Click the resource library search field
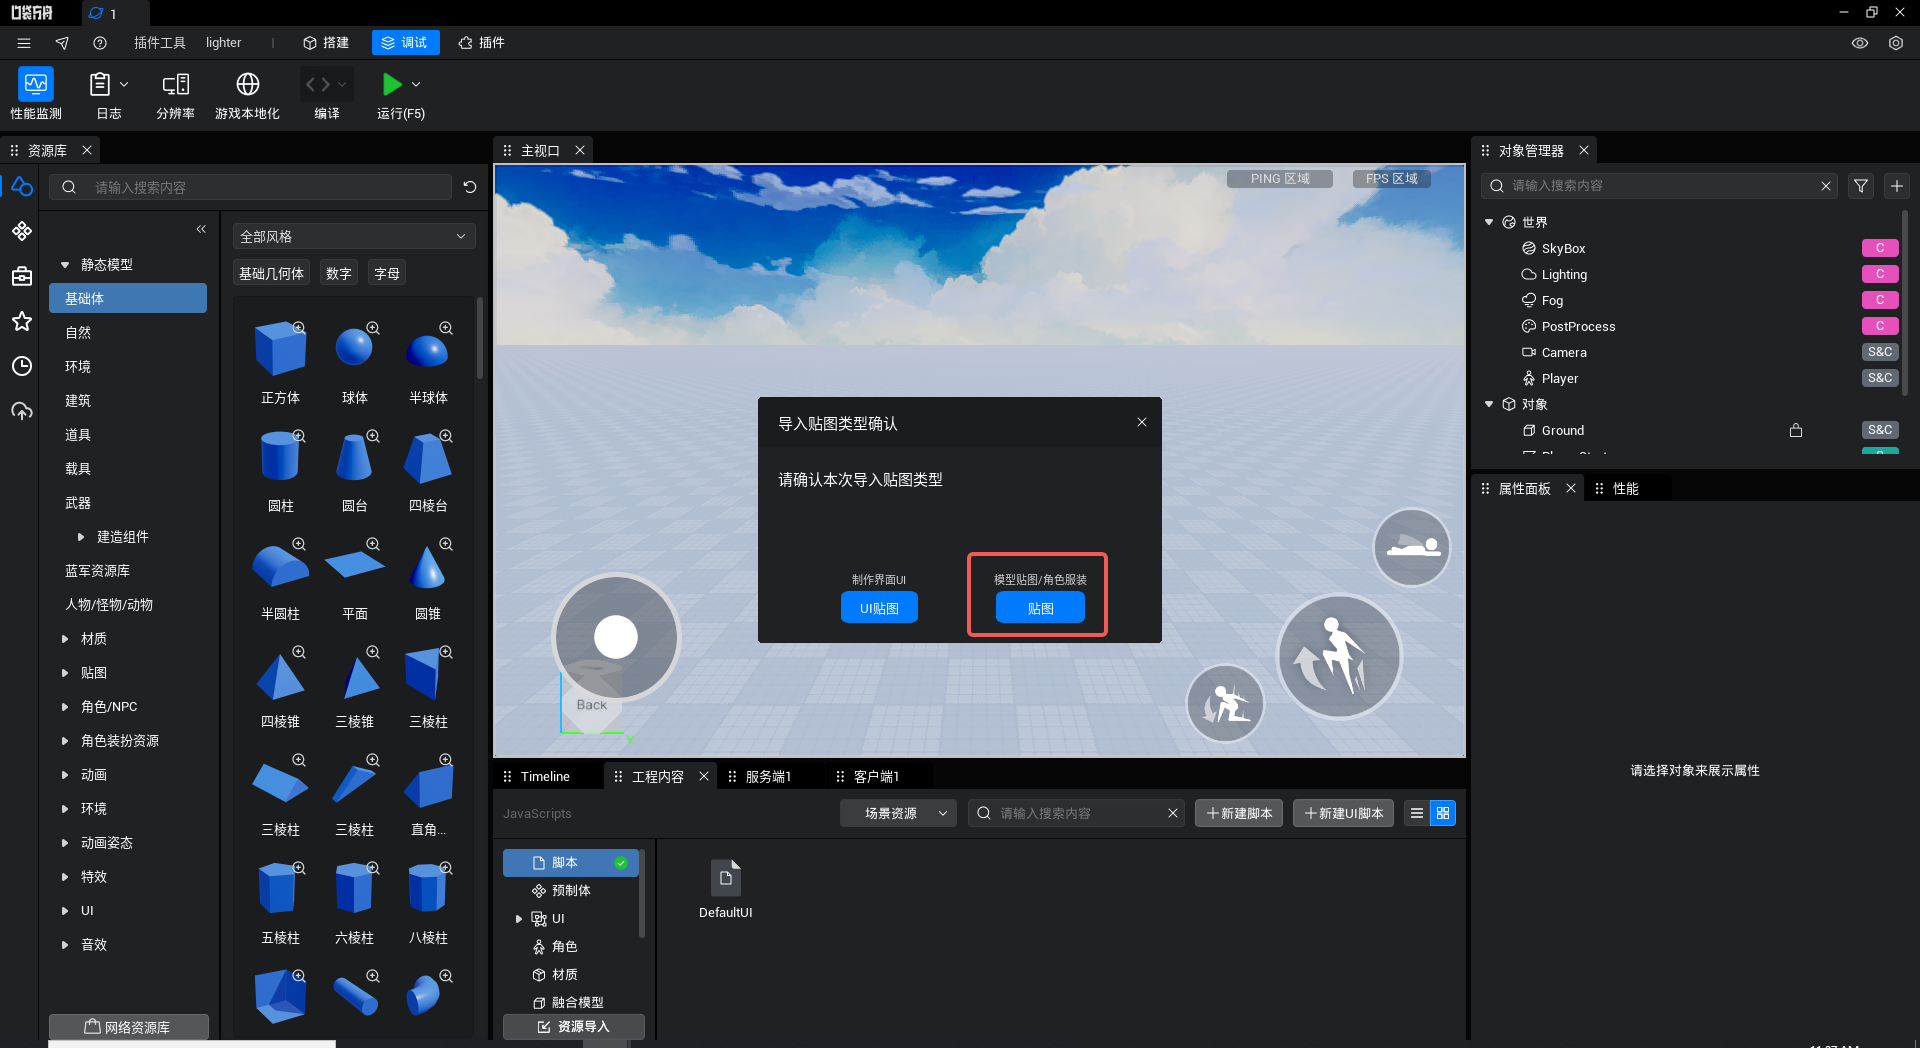 pyautogui.click(x=250, y=187)
